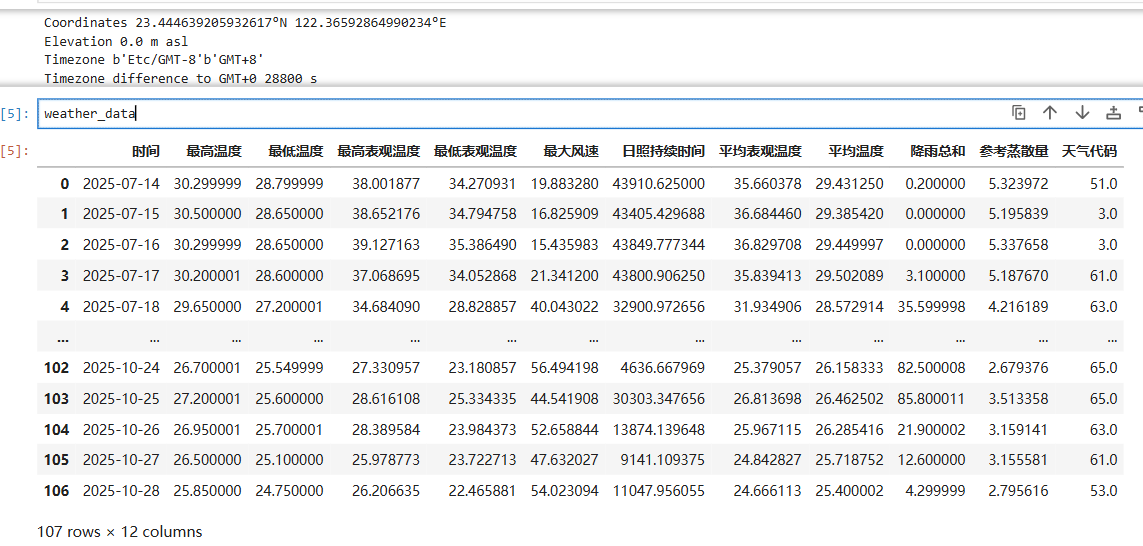Select the Elevation 0.0 m asl line

coord(116,42)
